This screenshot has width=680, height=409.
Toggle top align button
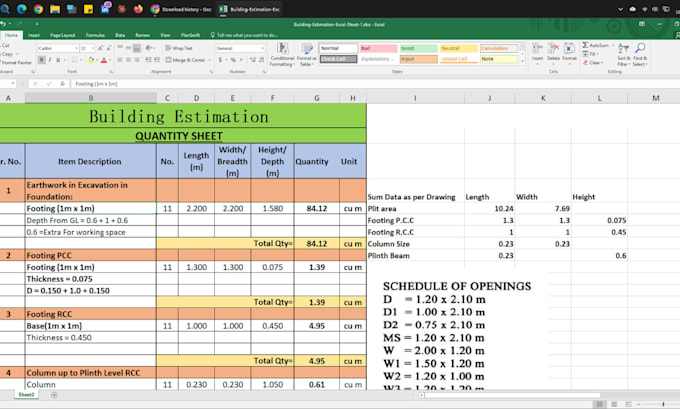(120, 48)
